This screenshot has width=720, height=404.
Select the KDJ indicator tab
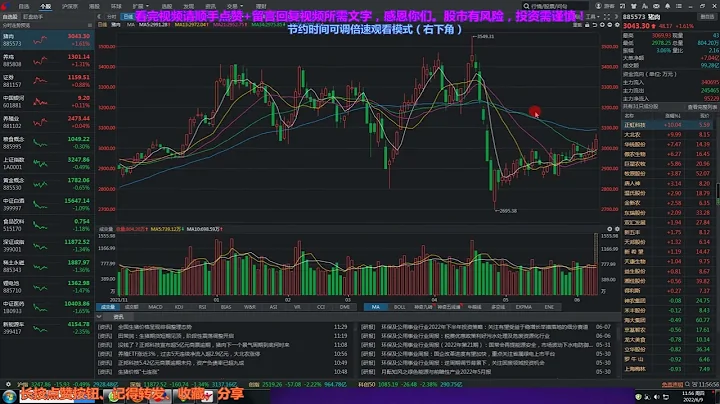click(179, 307)
